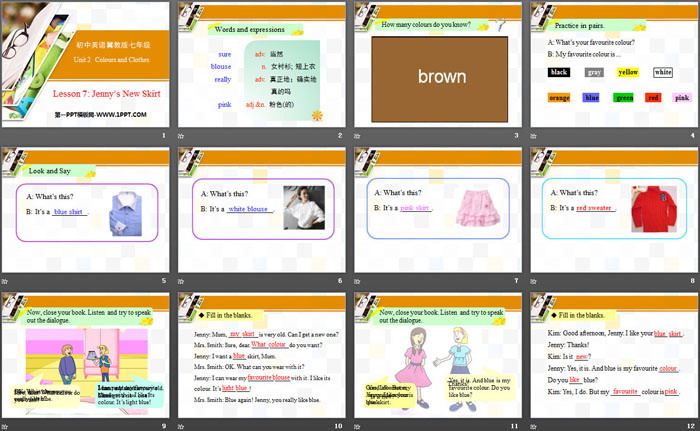Click the black colour label on slide 4

(x=558, y=72)
